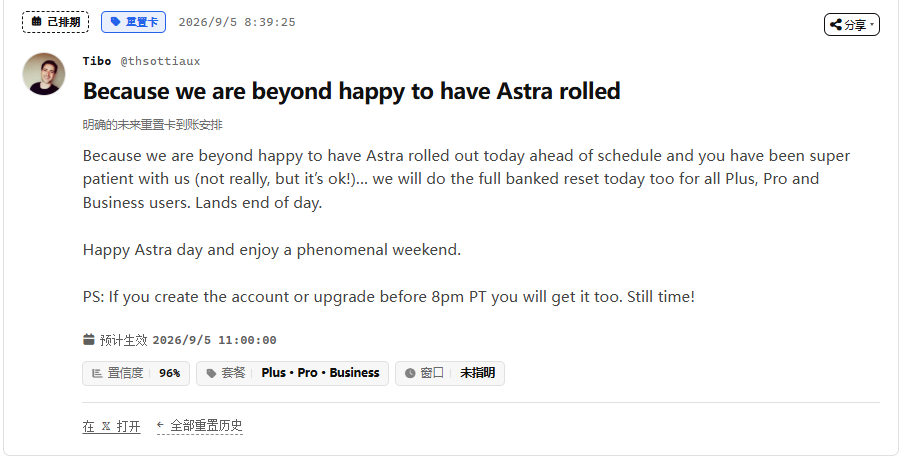Click the Tibo author name
Viewport: 913px width, 457px height.
pos(97,61)
